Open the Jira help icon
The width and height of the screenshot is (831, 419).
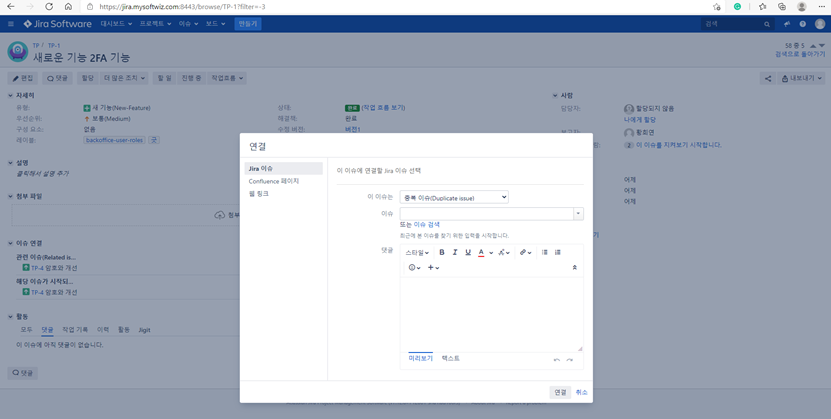coord(803,24)
